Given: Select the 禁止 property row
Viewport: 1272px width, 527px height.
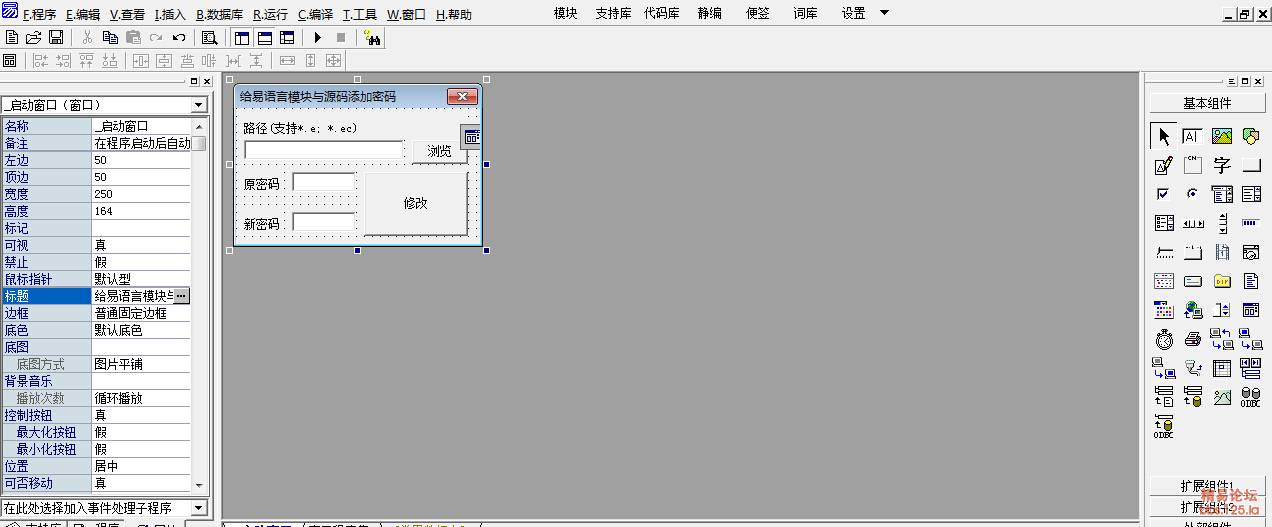Looking at the screenshot, I should tap(96, 262).
